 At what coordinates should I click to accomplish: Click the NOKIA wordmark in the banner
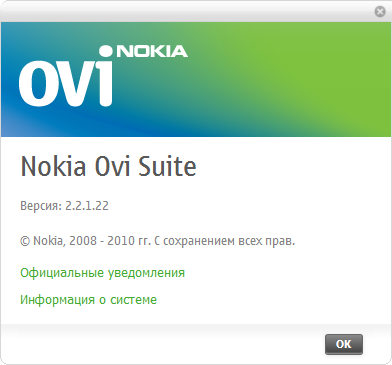(152, 51)
